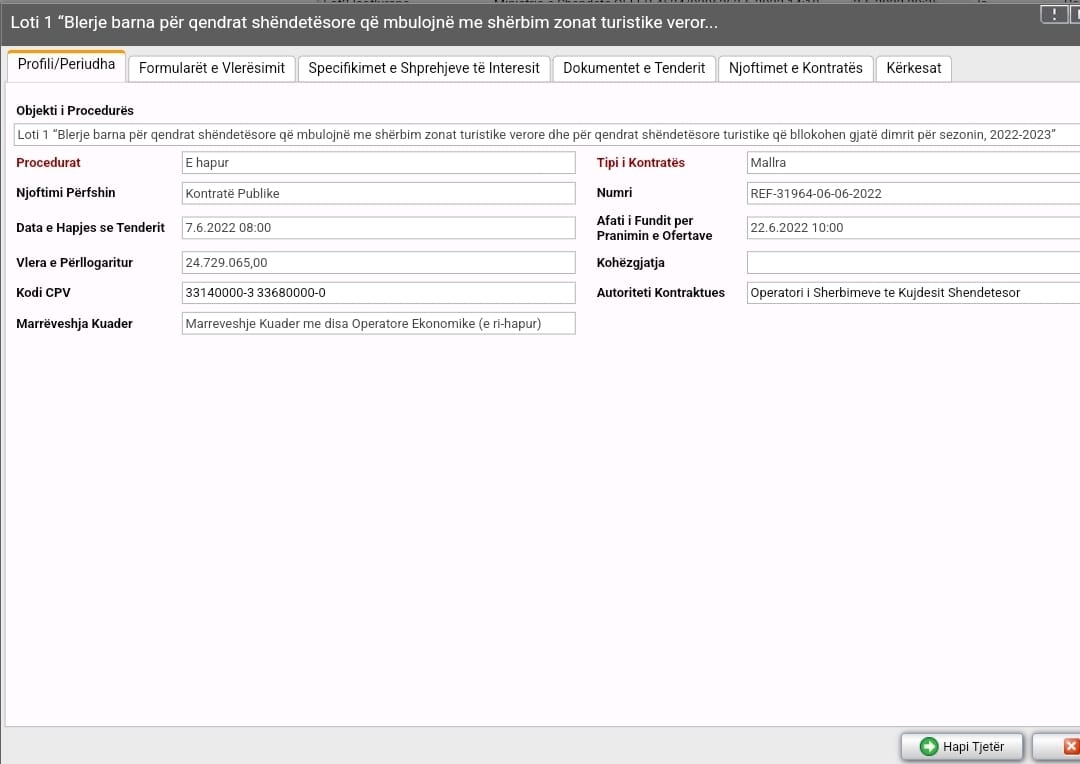Click the Vlera e Përllogaritur value field
This screenshot has width=1080, height=764.
point(378,263)
